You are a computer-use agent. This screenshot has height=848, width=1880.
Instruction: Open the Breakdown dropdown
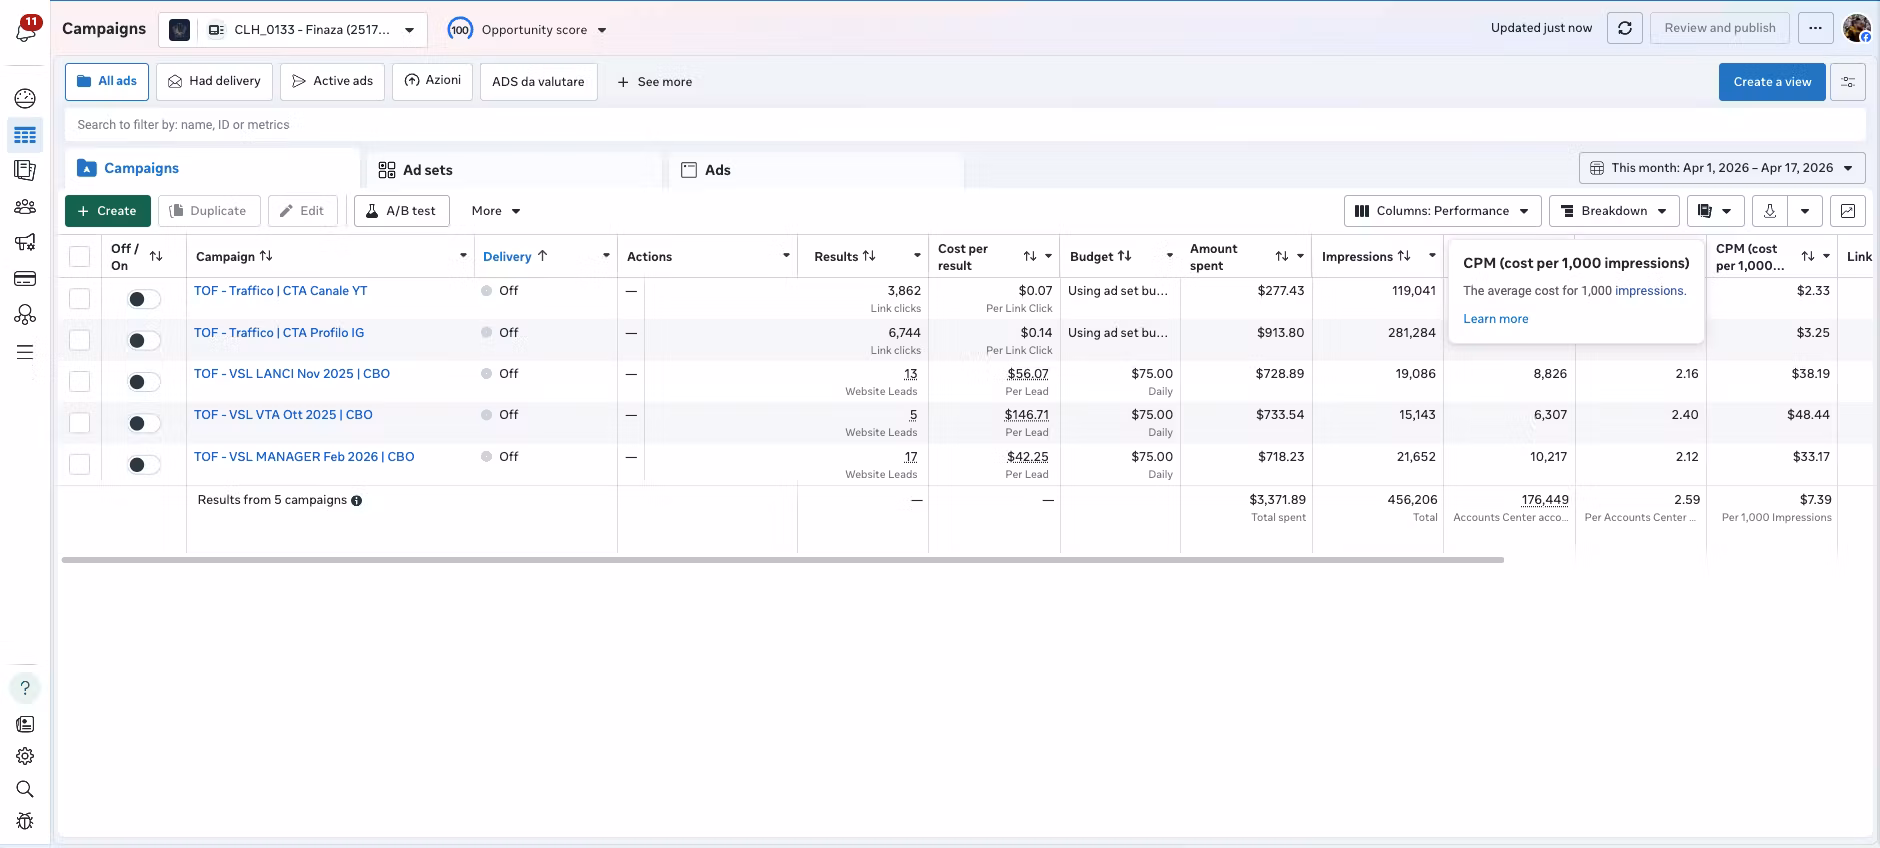[1614, 211]
